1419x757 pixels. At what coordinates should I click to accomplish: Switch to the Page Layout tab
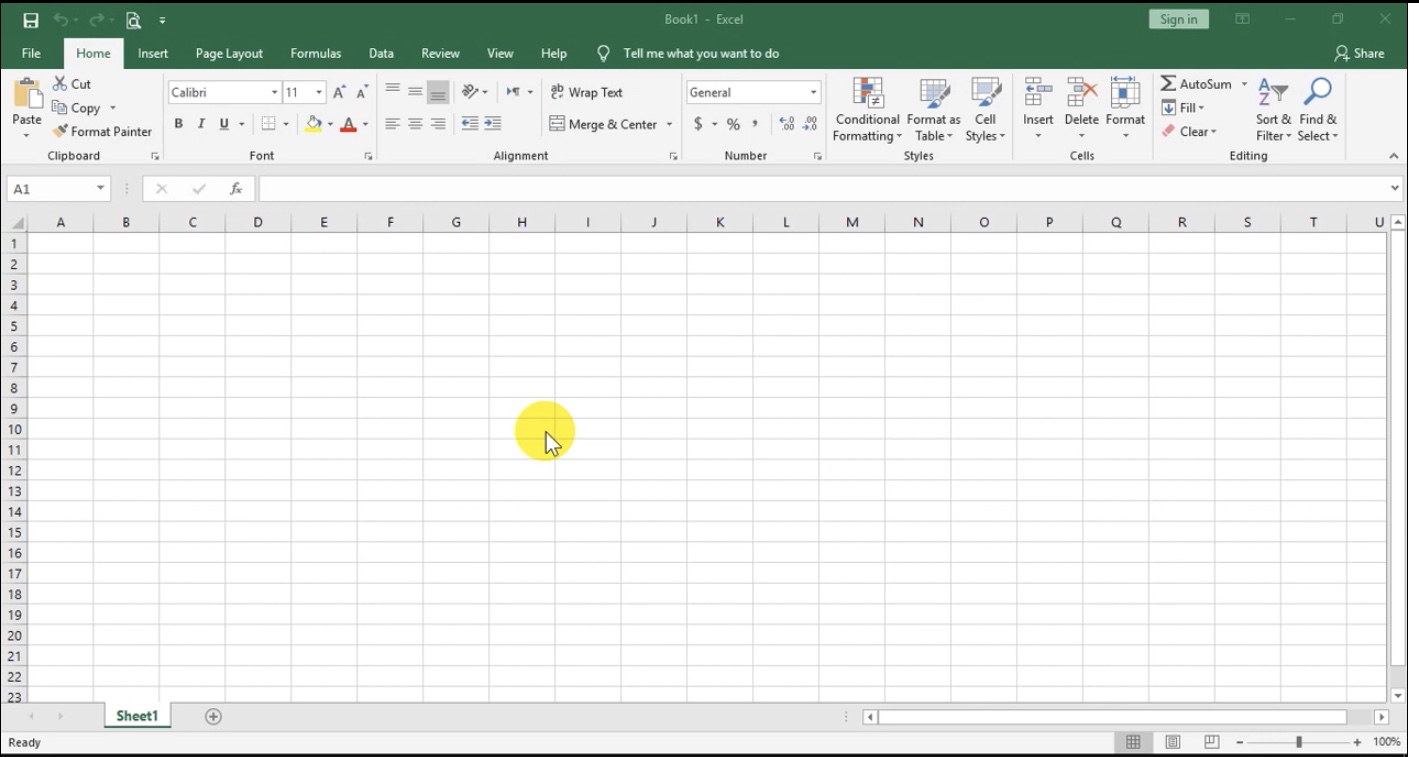point(229,53)
